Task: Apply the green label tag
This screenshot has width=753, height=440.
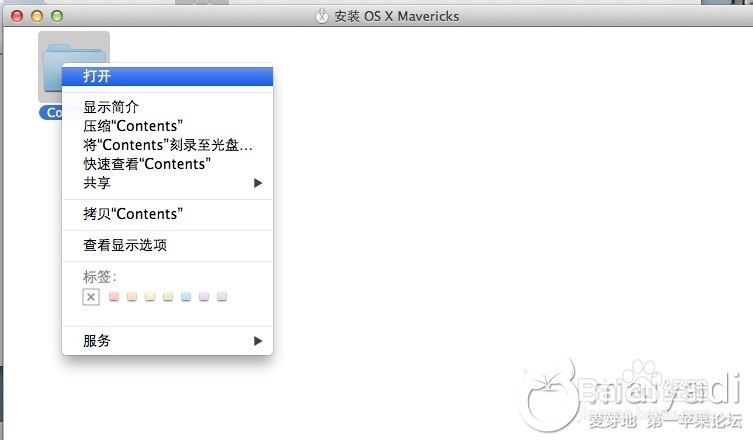Action: tap(168, 297)
